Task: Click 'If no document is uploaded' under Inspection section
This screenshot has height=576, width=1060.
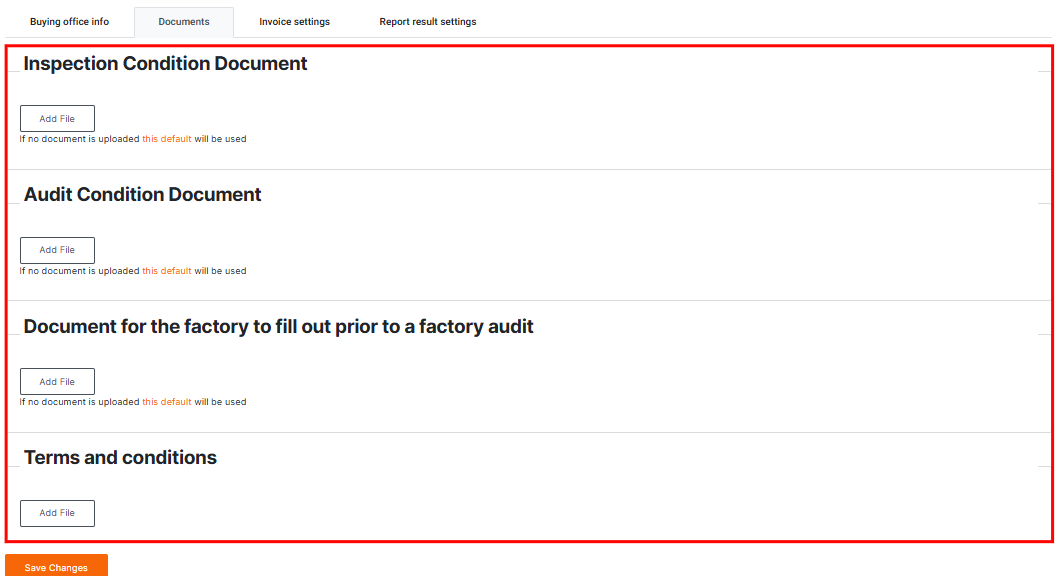Action: [79, 139]
